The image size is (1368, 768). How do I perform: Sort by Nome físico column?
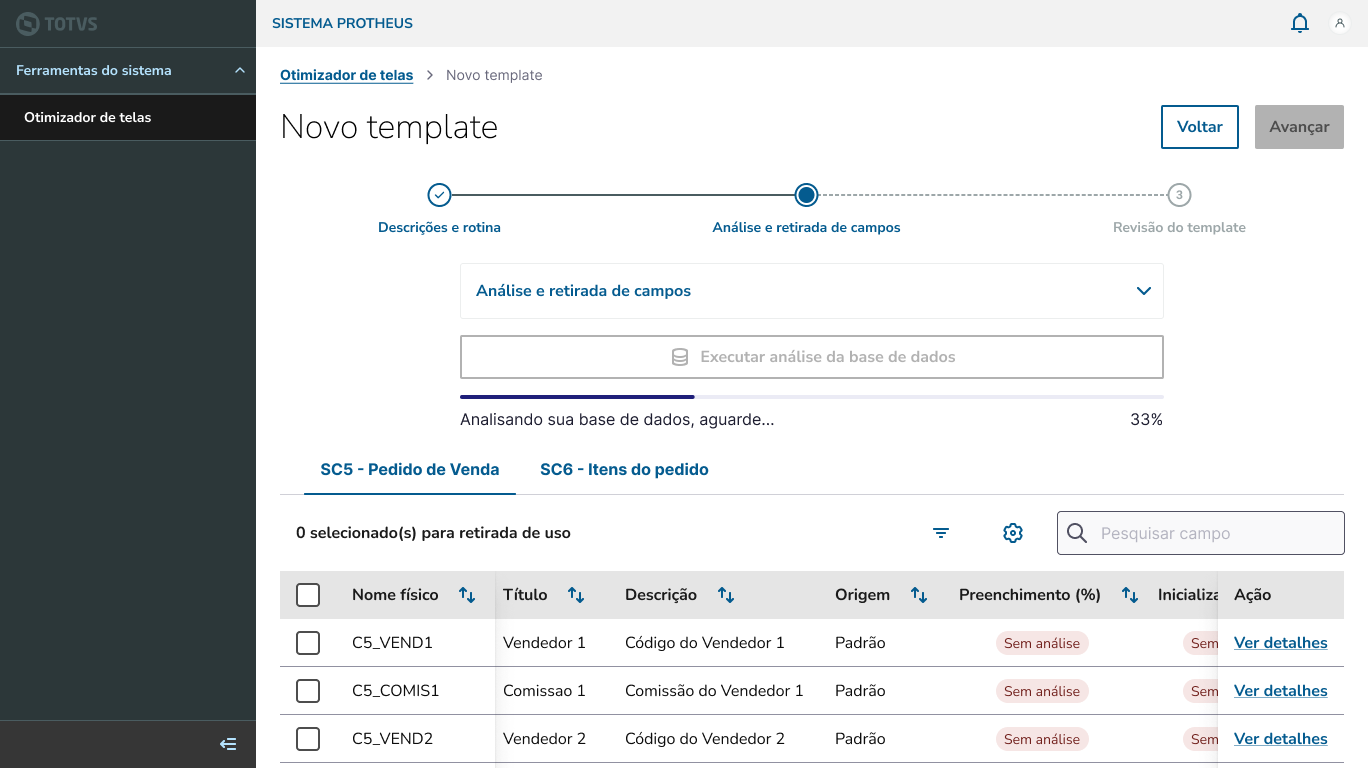tap(467, 595)
